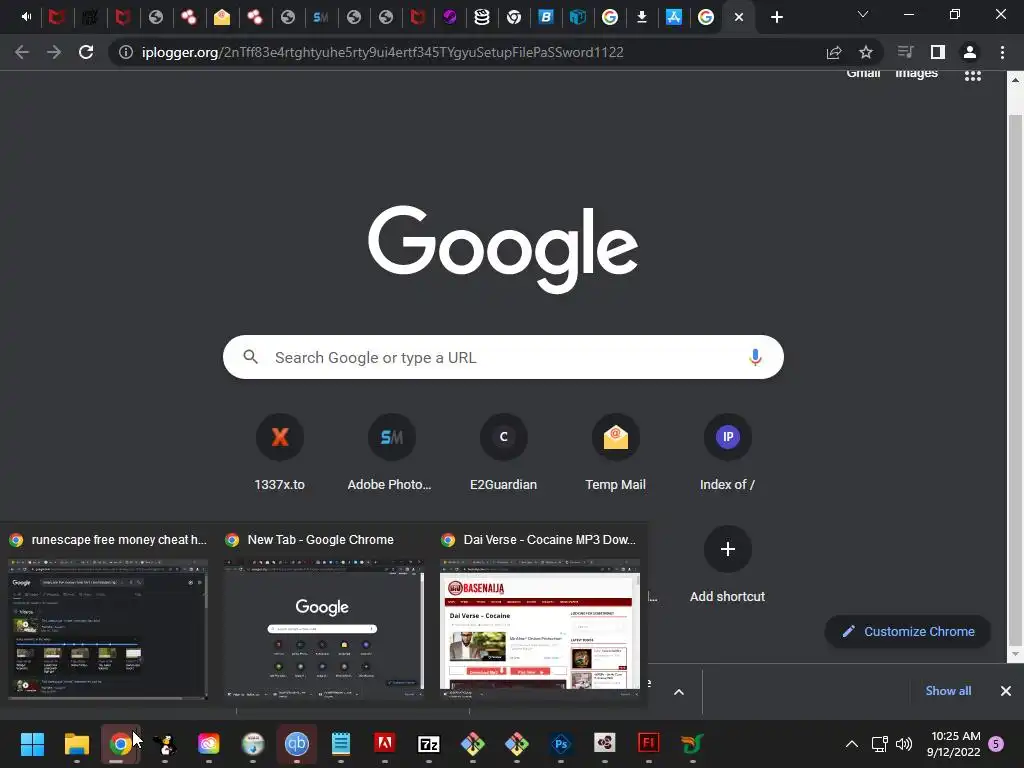Click the magnifier icon in search box
The width and height of the screenshot is (1024, 768).
pyautogui.click(x=251, y=357)
